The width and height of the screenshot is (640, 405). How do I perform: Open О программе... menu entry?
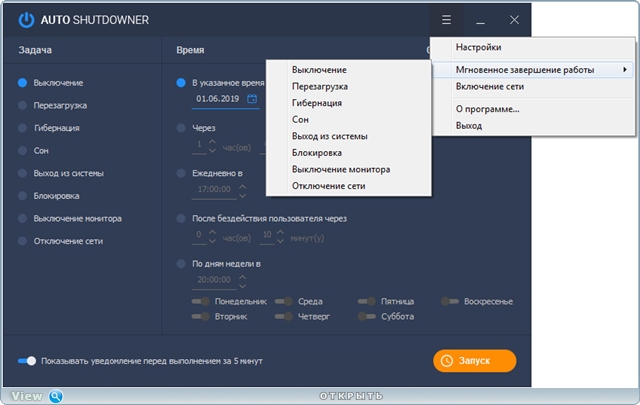coord(533,109)
